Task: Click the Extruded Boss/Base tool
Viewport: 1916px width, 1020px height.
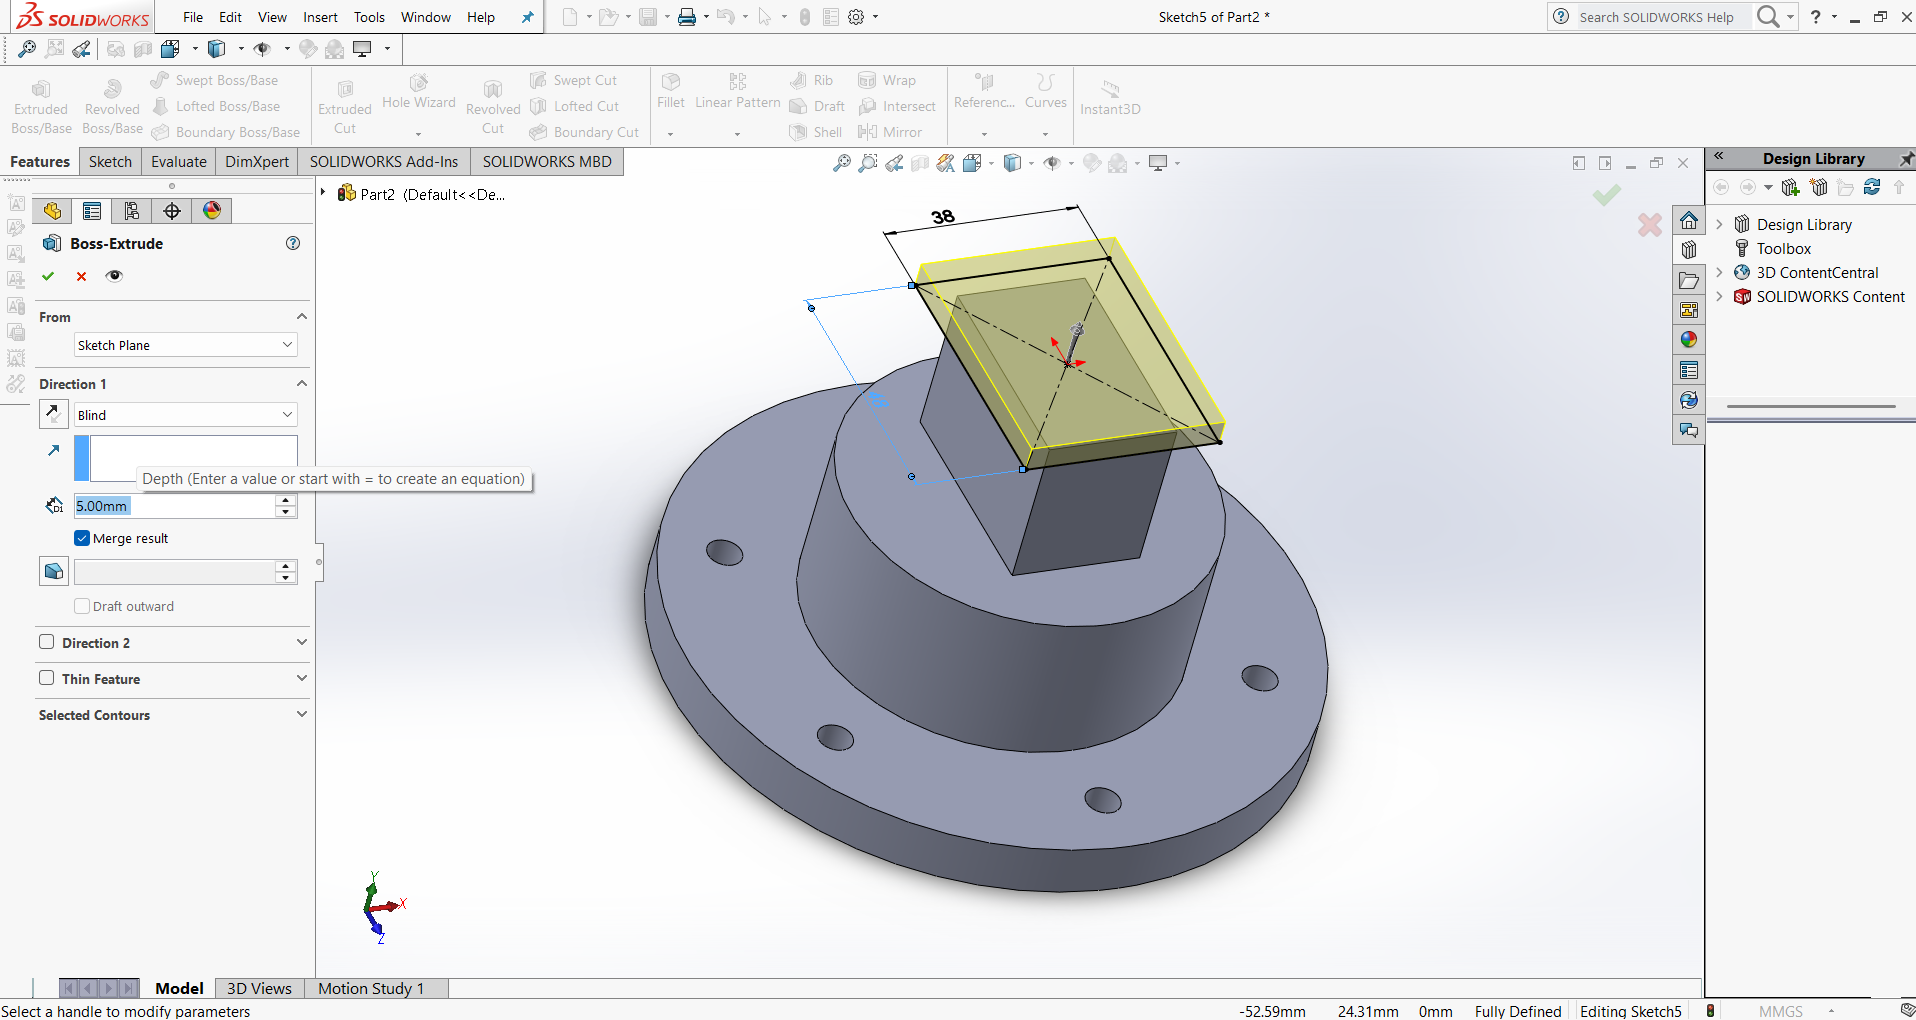Action: [41, 107]
